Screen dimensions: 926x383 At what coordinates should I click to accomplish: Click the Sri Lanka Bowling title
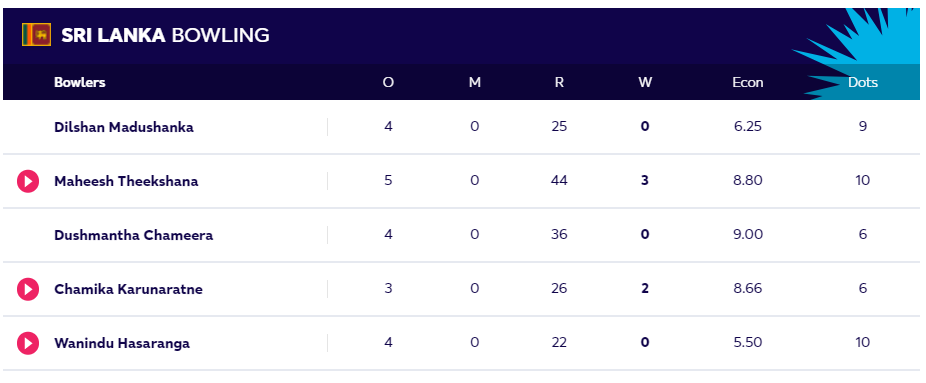pyautogui.click(x=165, y=35)
